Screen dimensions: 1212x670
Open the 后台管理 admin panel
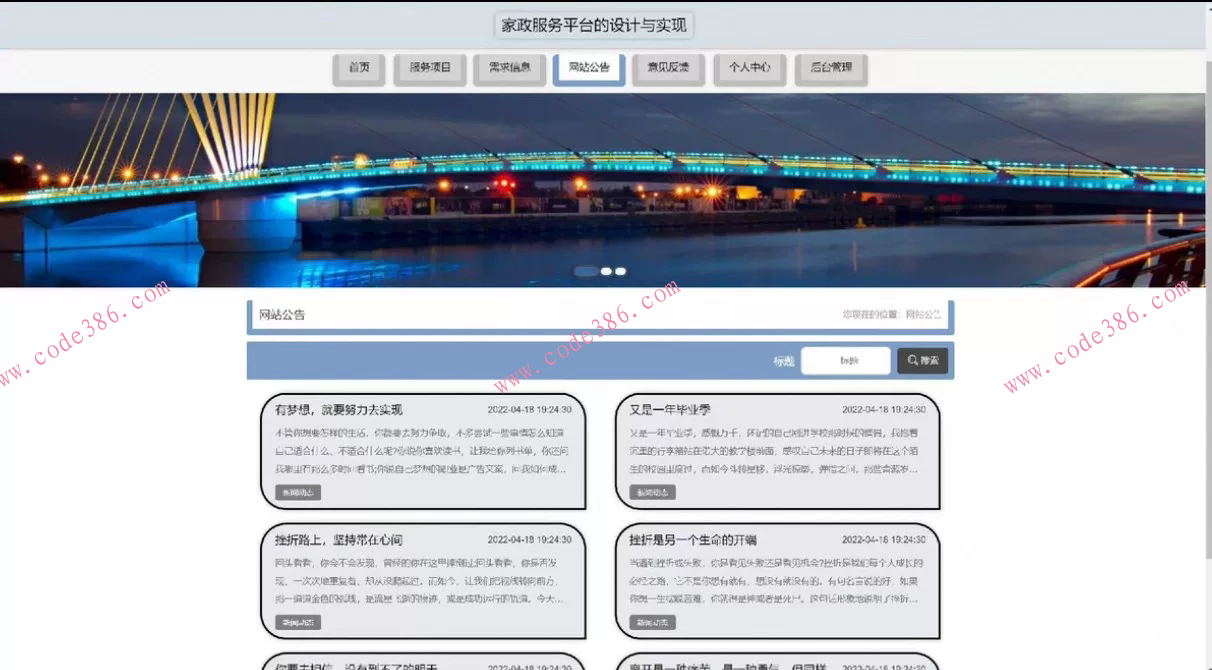tap(831, 69)
